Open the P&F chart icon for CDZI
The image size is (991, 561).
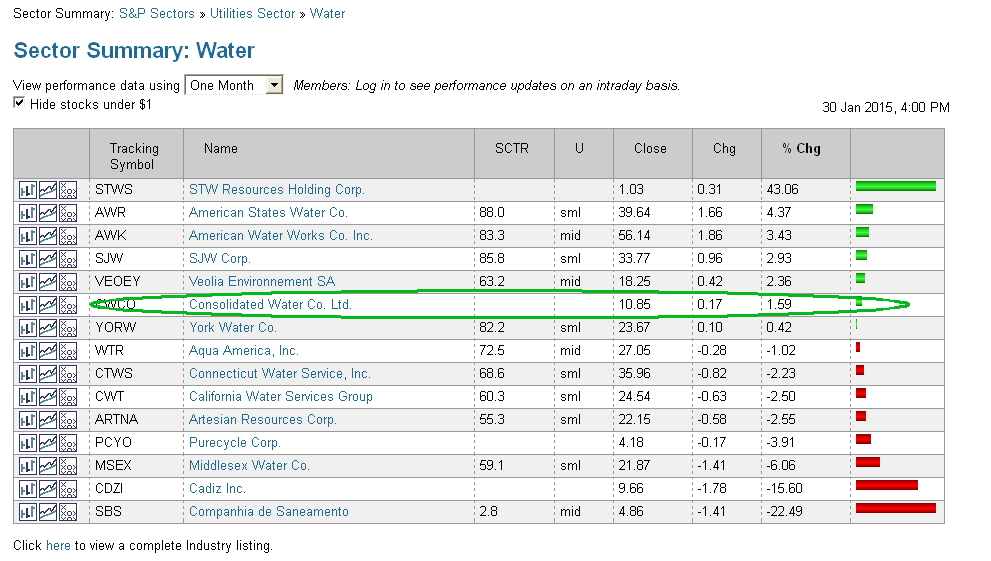[68, 489]
